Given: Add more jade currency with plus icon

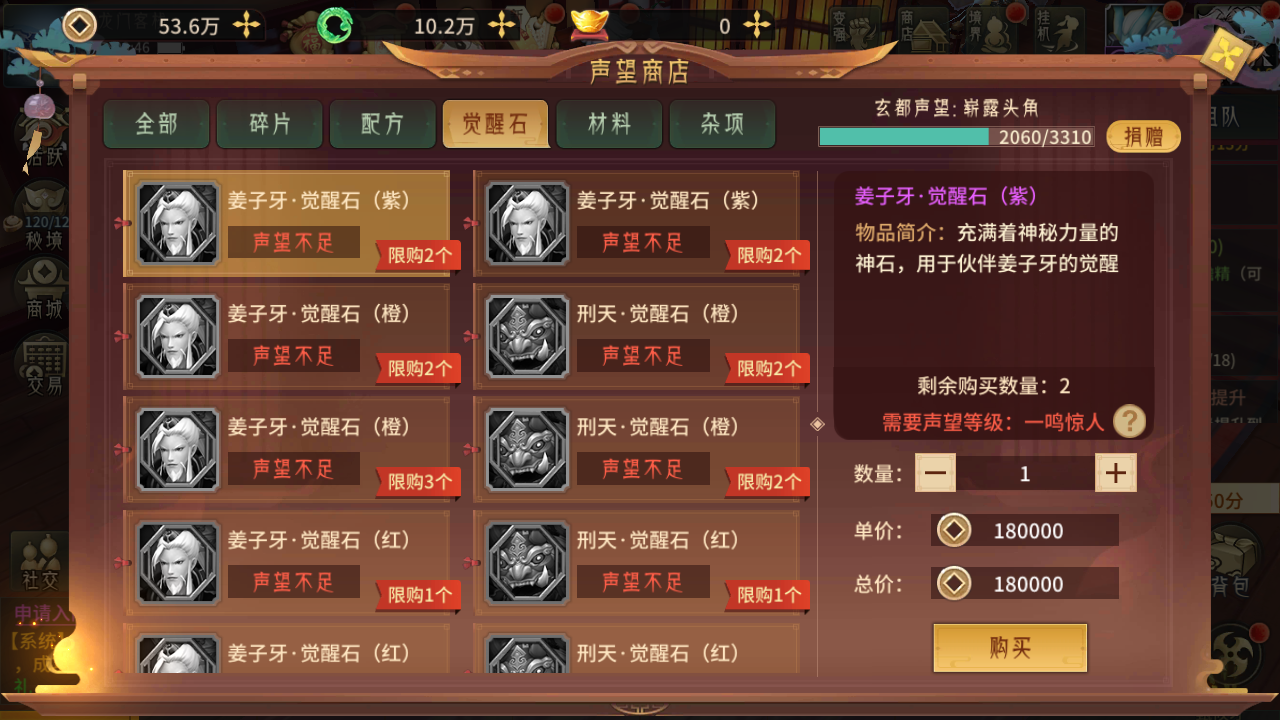Looking at the screenshot, I should pyautogui.click(x=502, y=25).
